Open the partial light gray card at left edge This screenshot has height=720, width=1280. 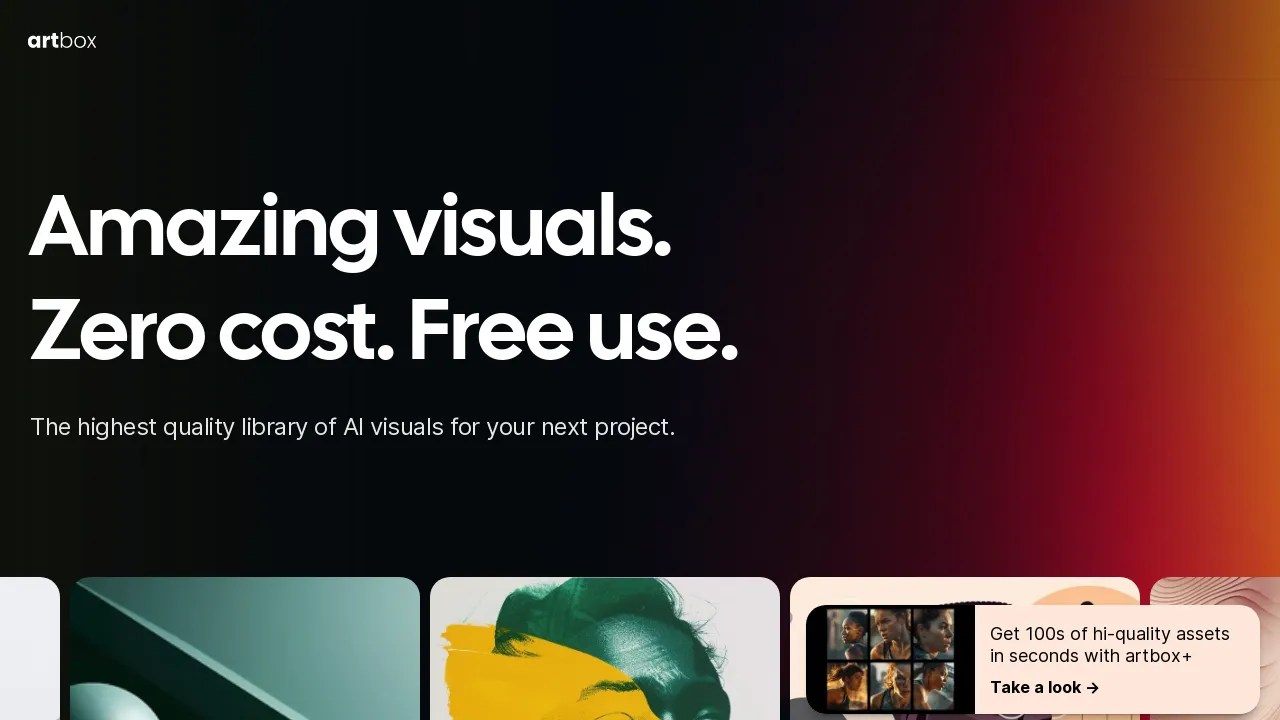[x=30, y=648]
